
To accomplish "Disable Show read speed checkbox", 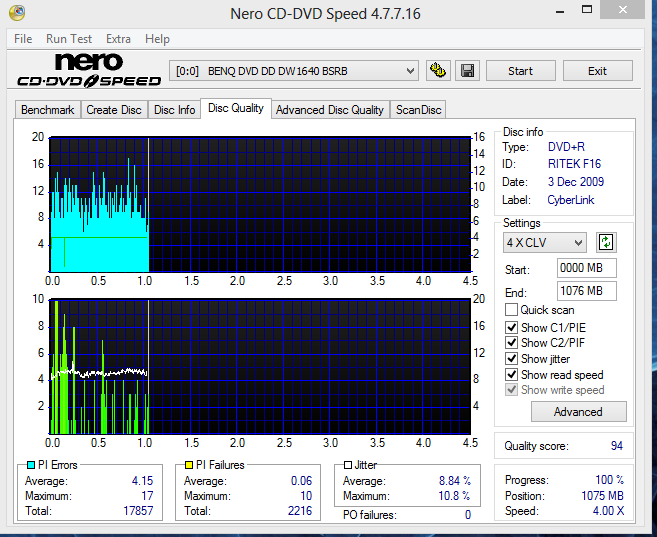I will (x=511, y=374).
